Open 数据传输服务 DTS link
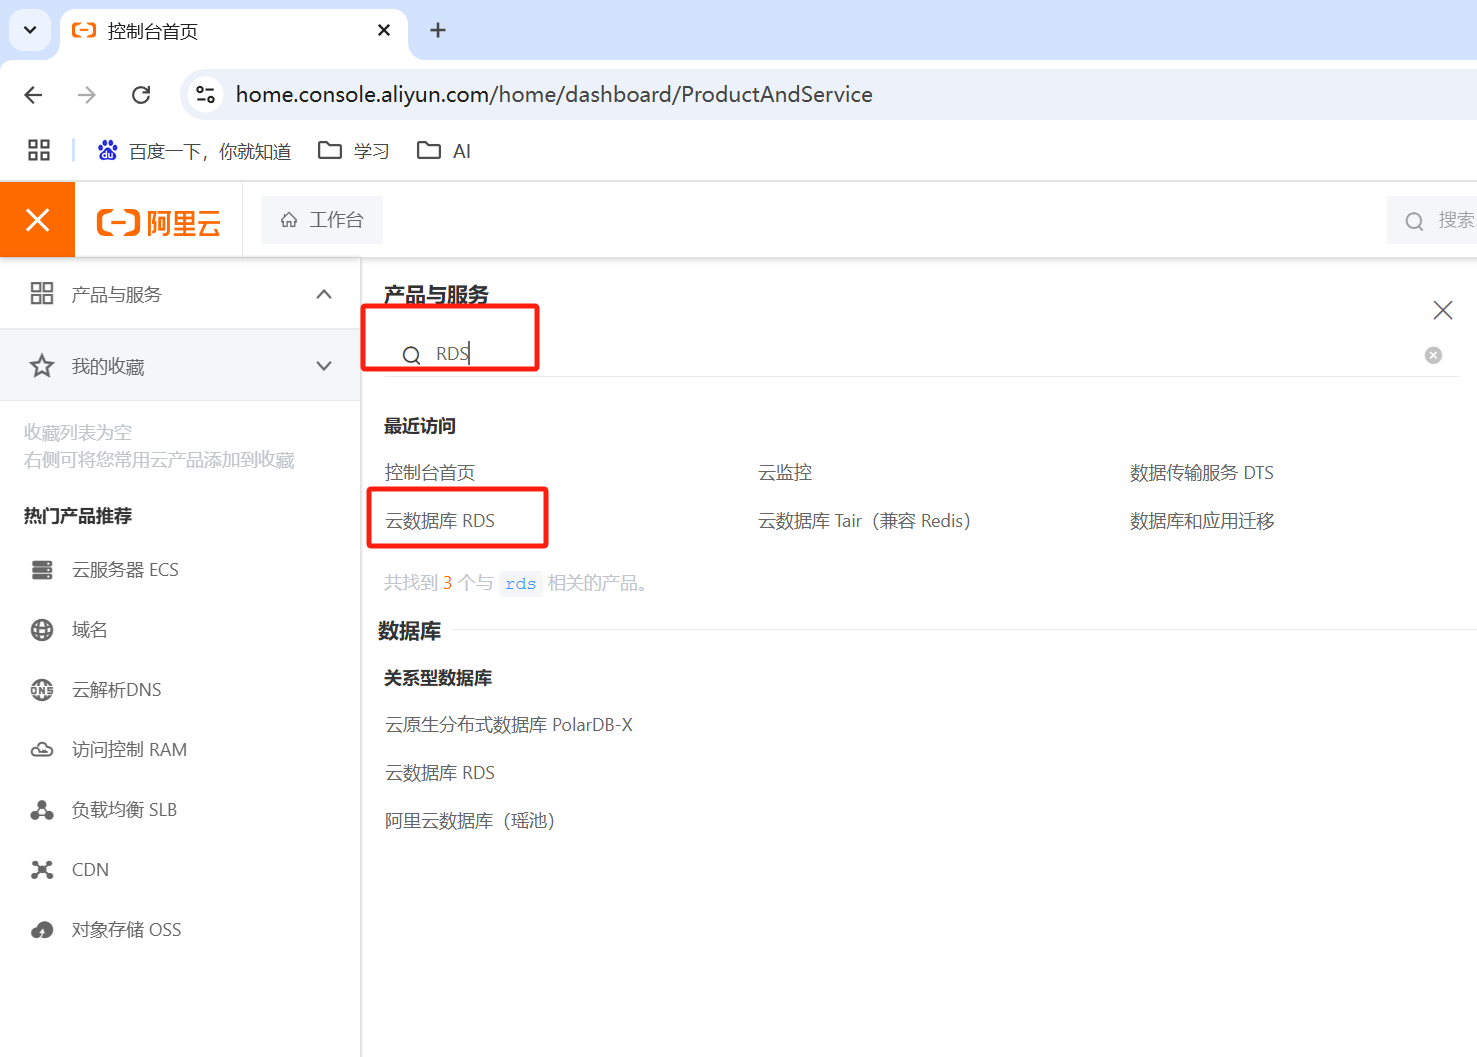The height and width of the screenshot is (1057, 1477). (x=1202, y=473)
